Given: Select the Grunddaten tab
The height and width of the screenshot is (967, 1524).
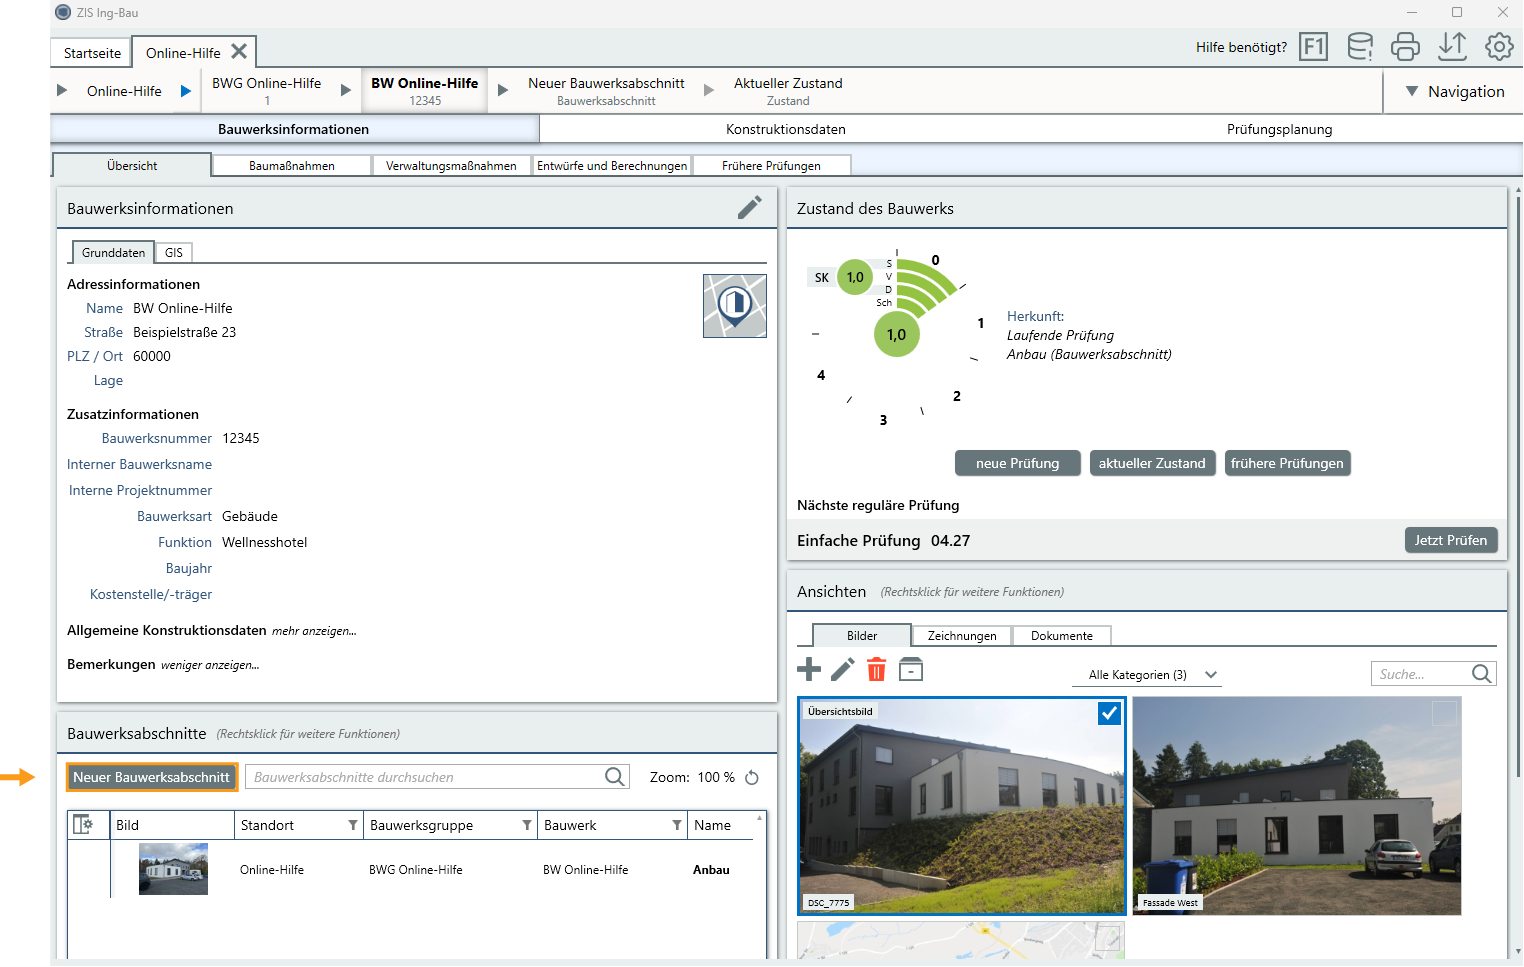Looking at the screenshot, I should (114, 253).
